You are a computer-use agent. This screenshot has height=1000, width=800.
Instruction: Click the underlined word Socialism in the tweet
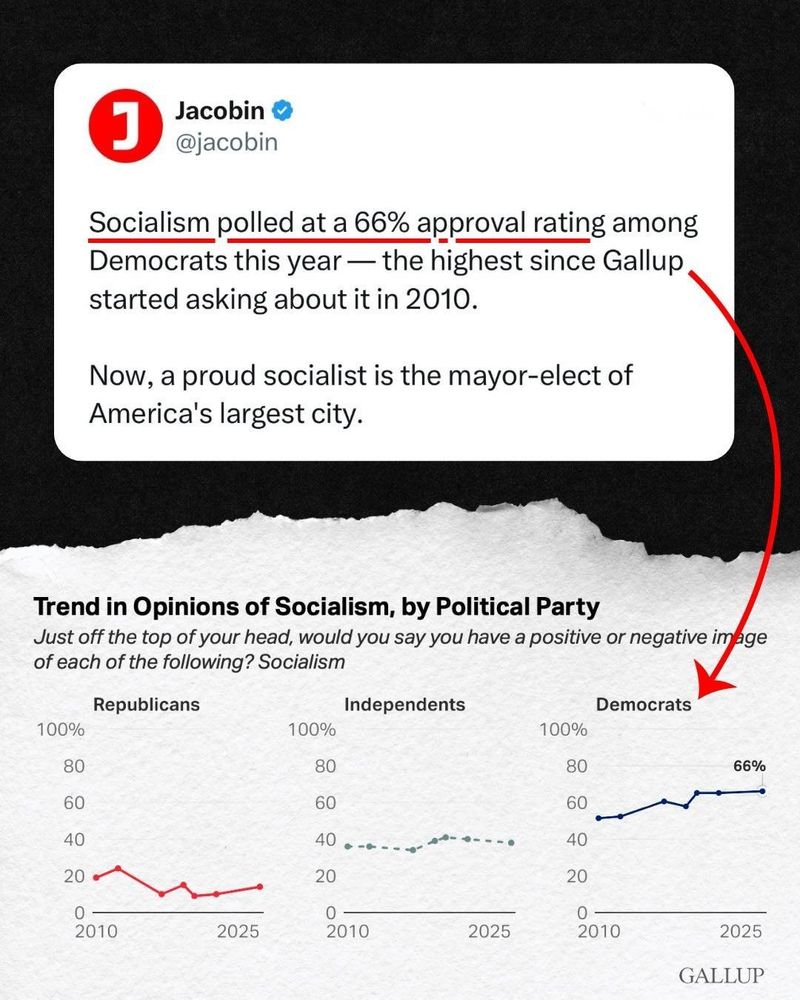click(150, 222)
